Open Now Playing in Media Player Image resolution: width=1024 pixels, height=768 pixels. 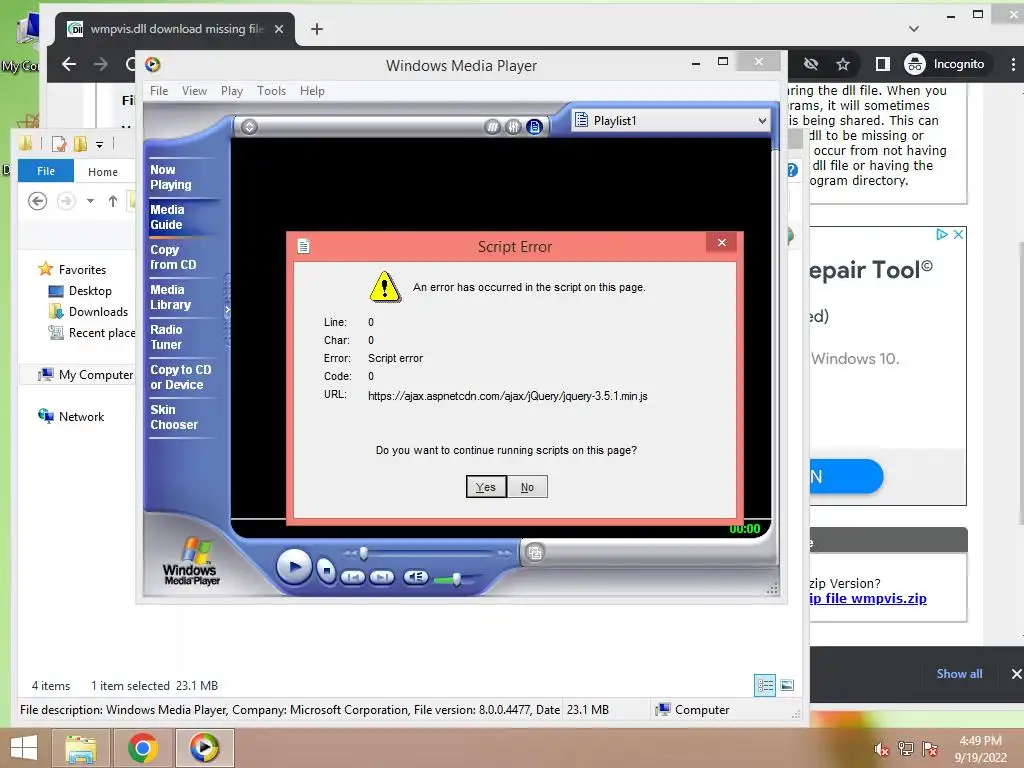coord(171,177)
